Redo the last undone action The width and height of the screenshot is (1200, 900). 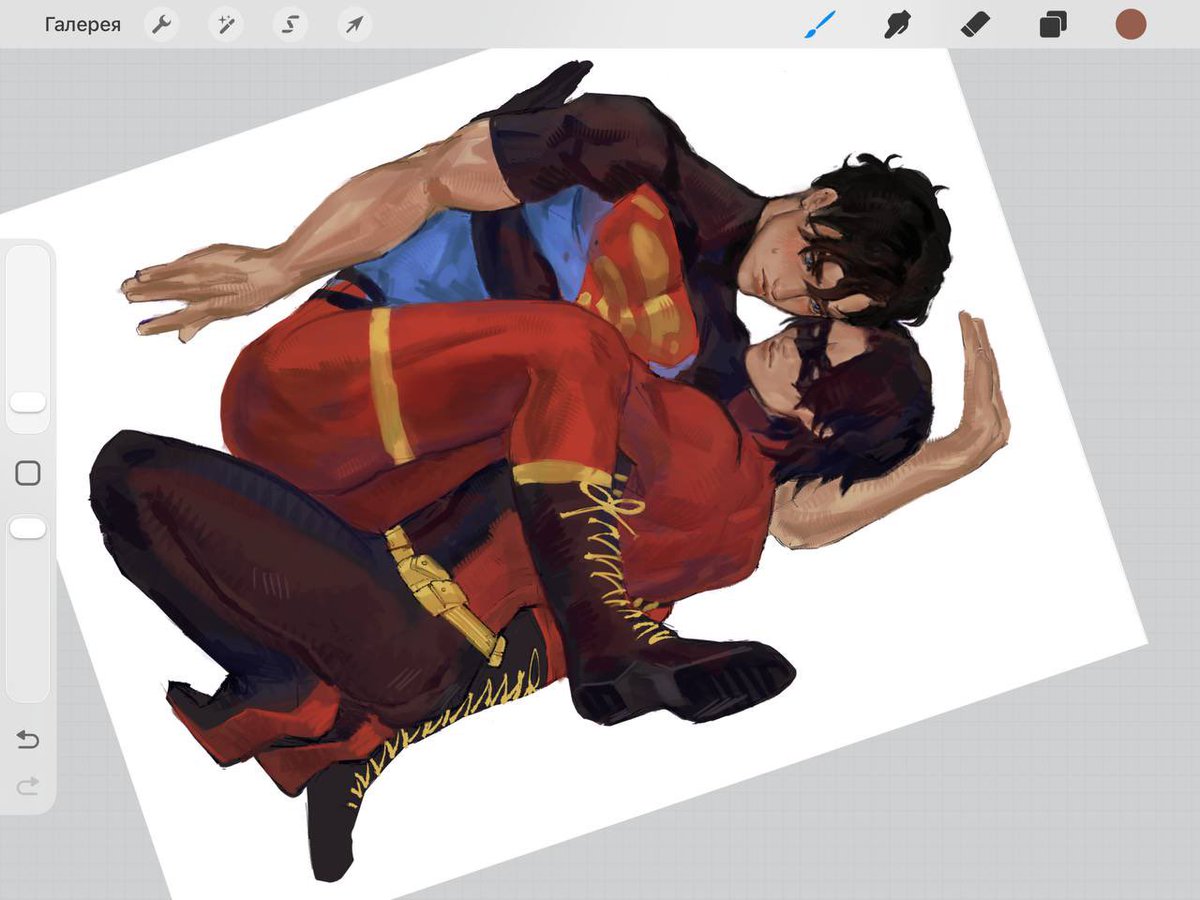click(x=28, y=787)
